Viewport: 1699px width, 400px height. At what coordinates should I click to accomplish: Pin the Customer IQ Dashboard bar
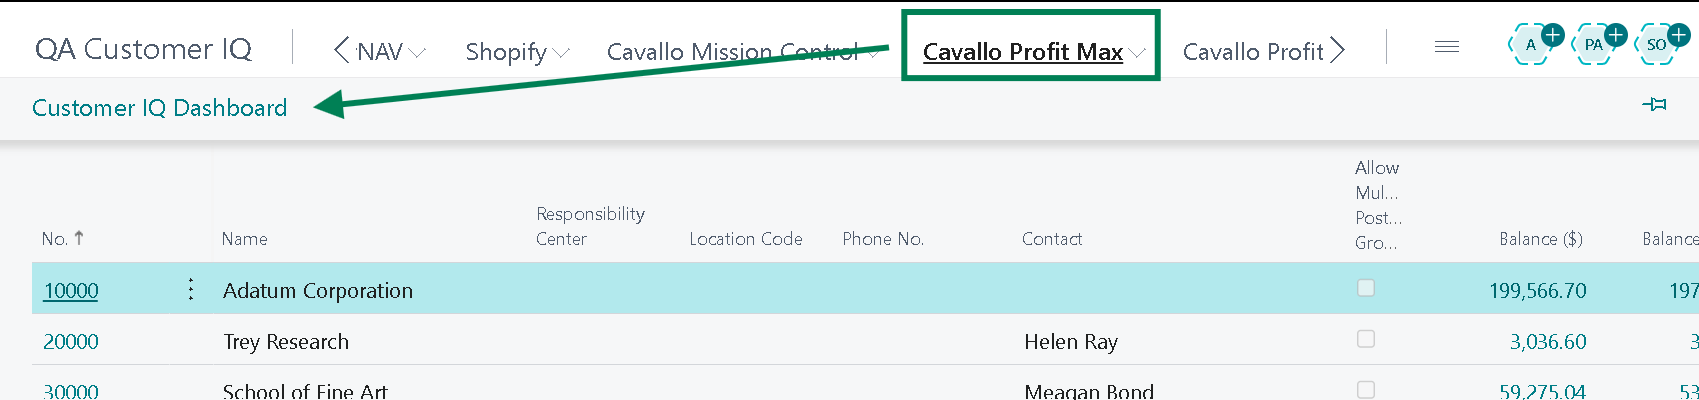point(1654,104)
